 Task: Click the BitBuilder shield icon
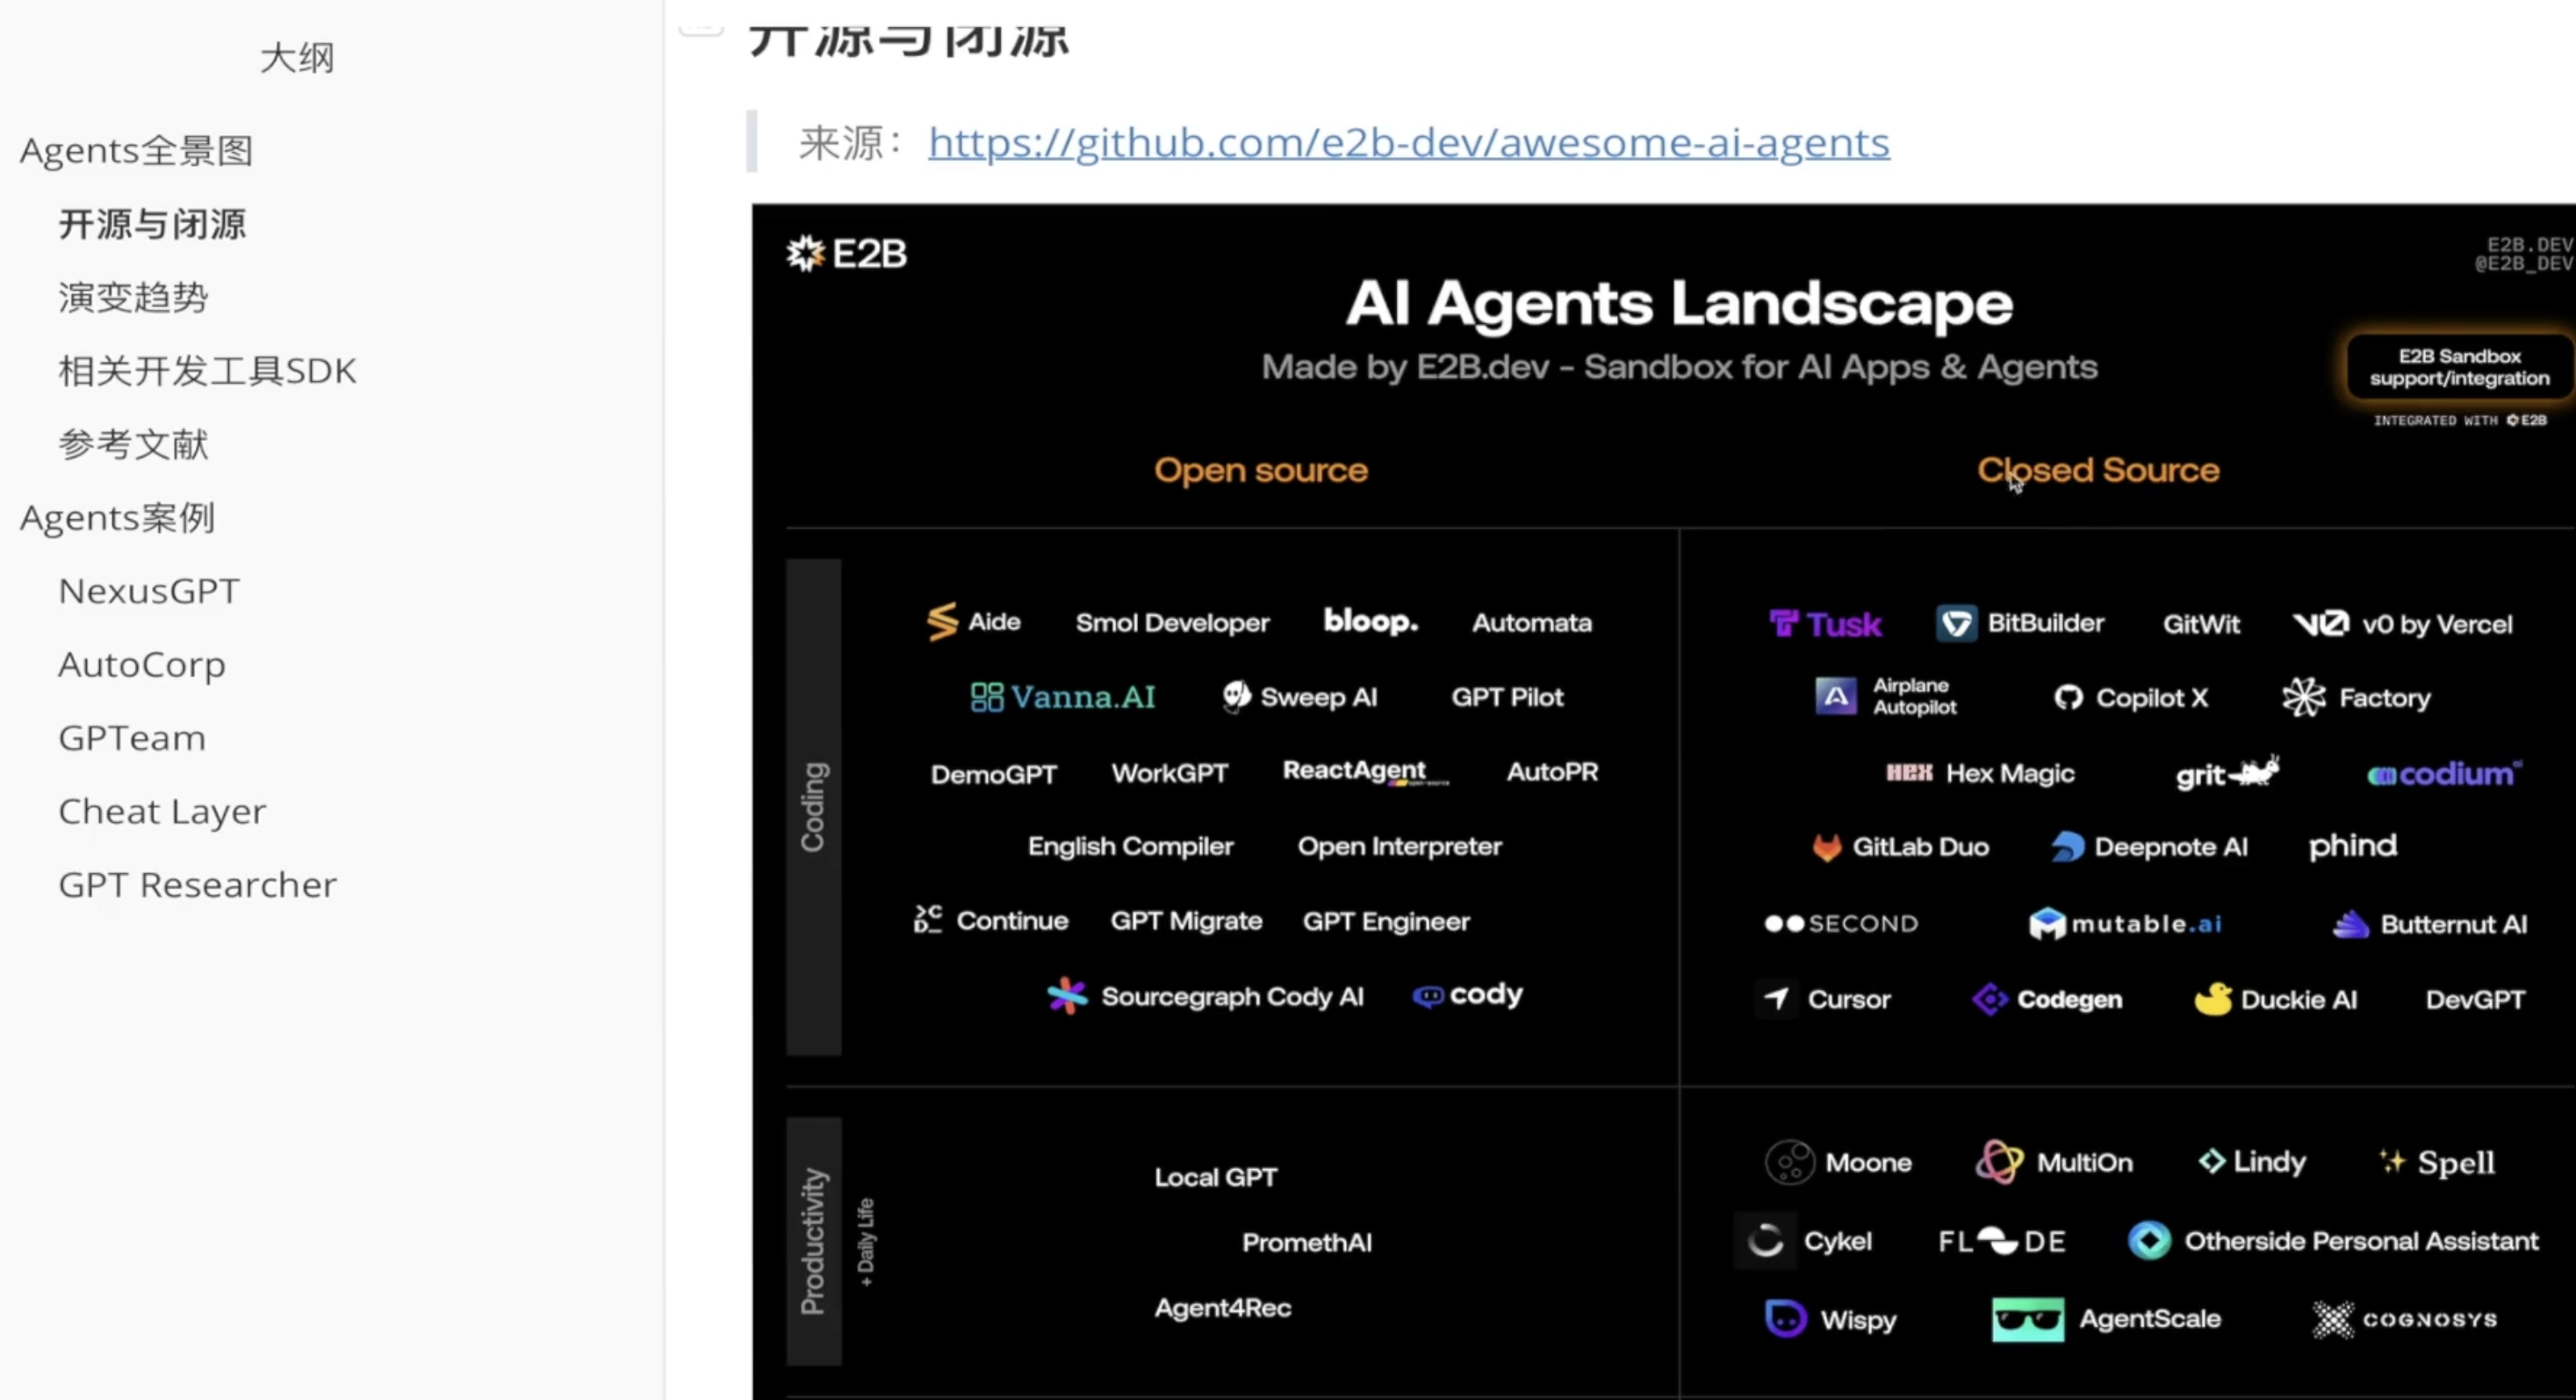[1956, 624]
